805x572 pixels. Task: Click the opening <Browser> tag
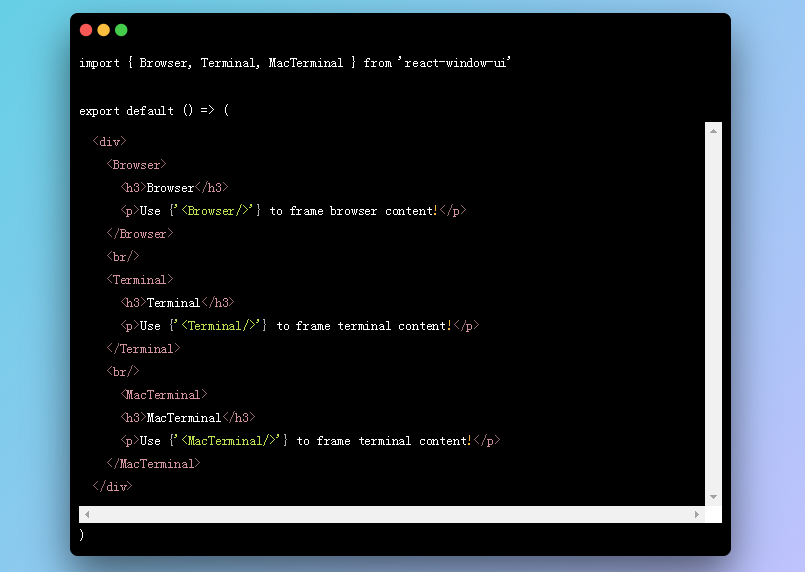click(x=136, y=165)
